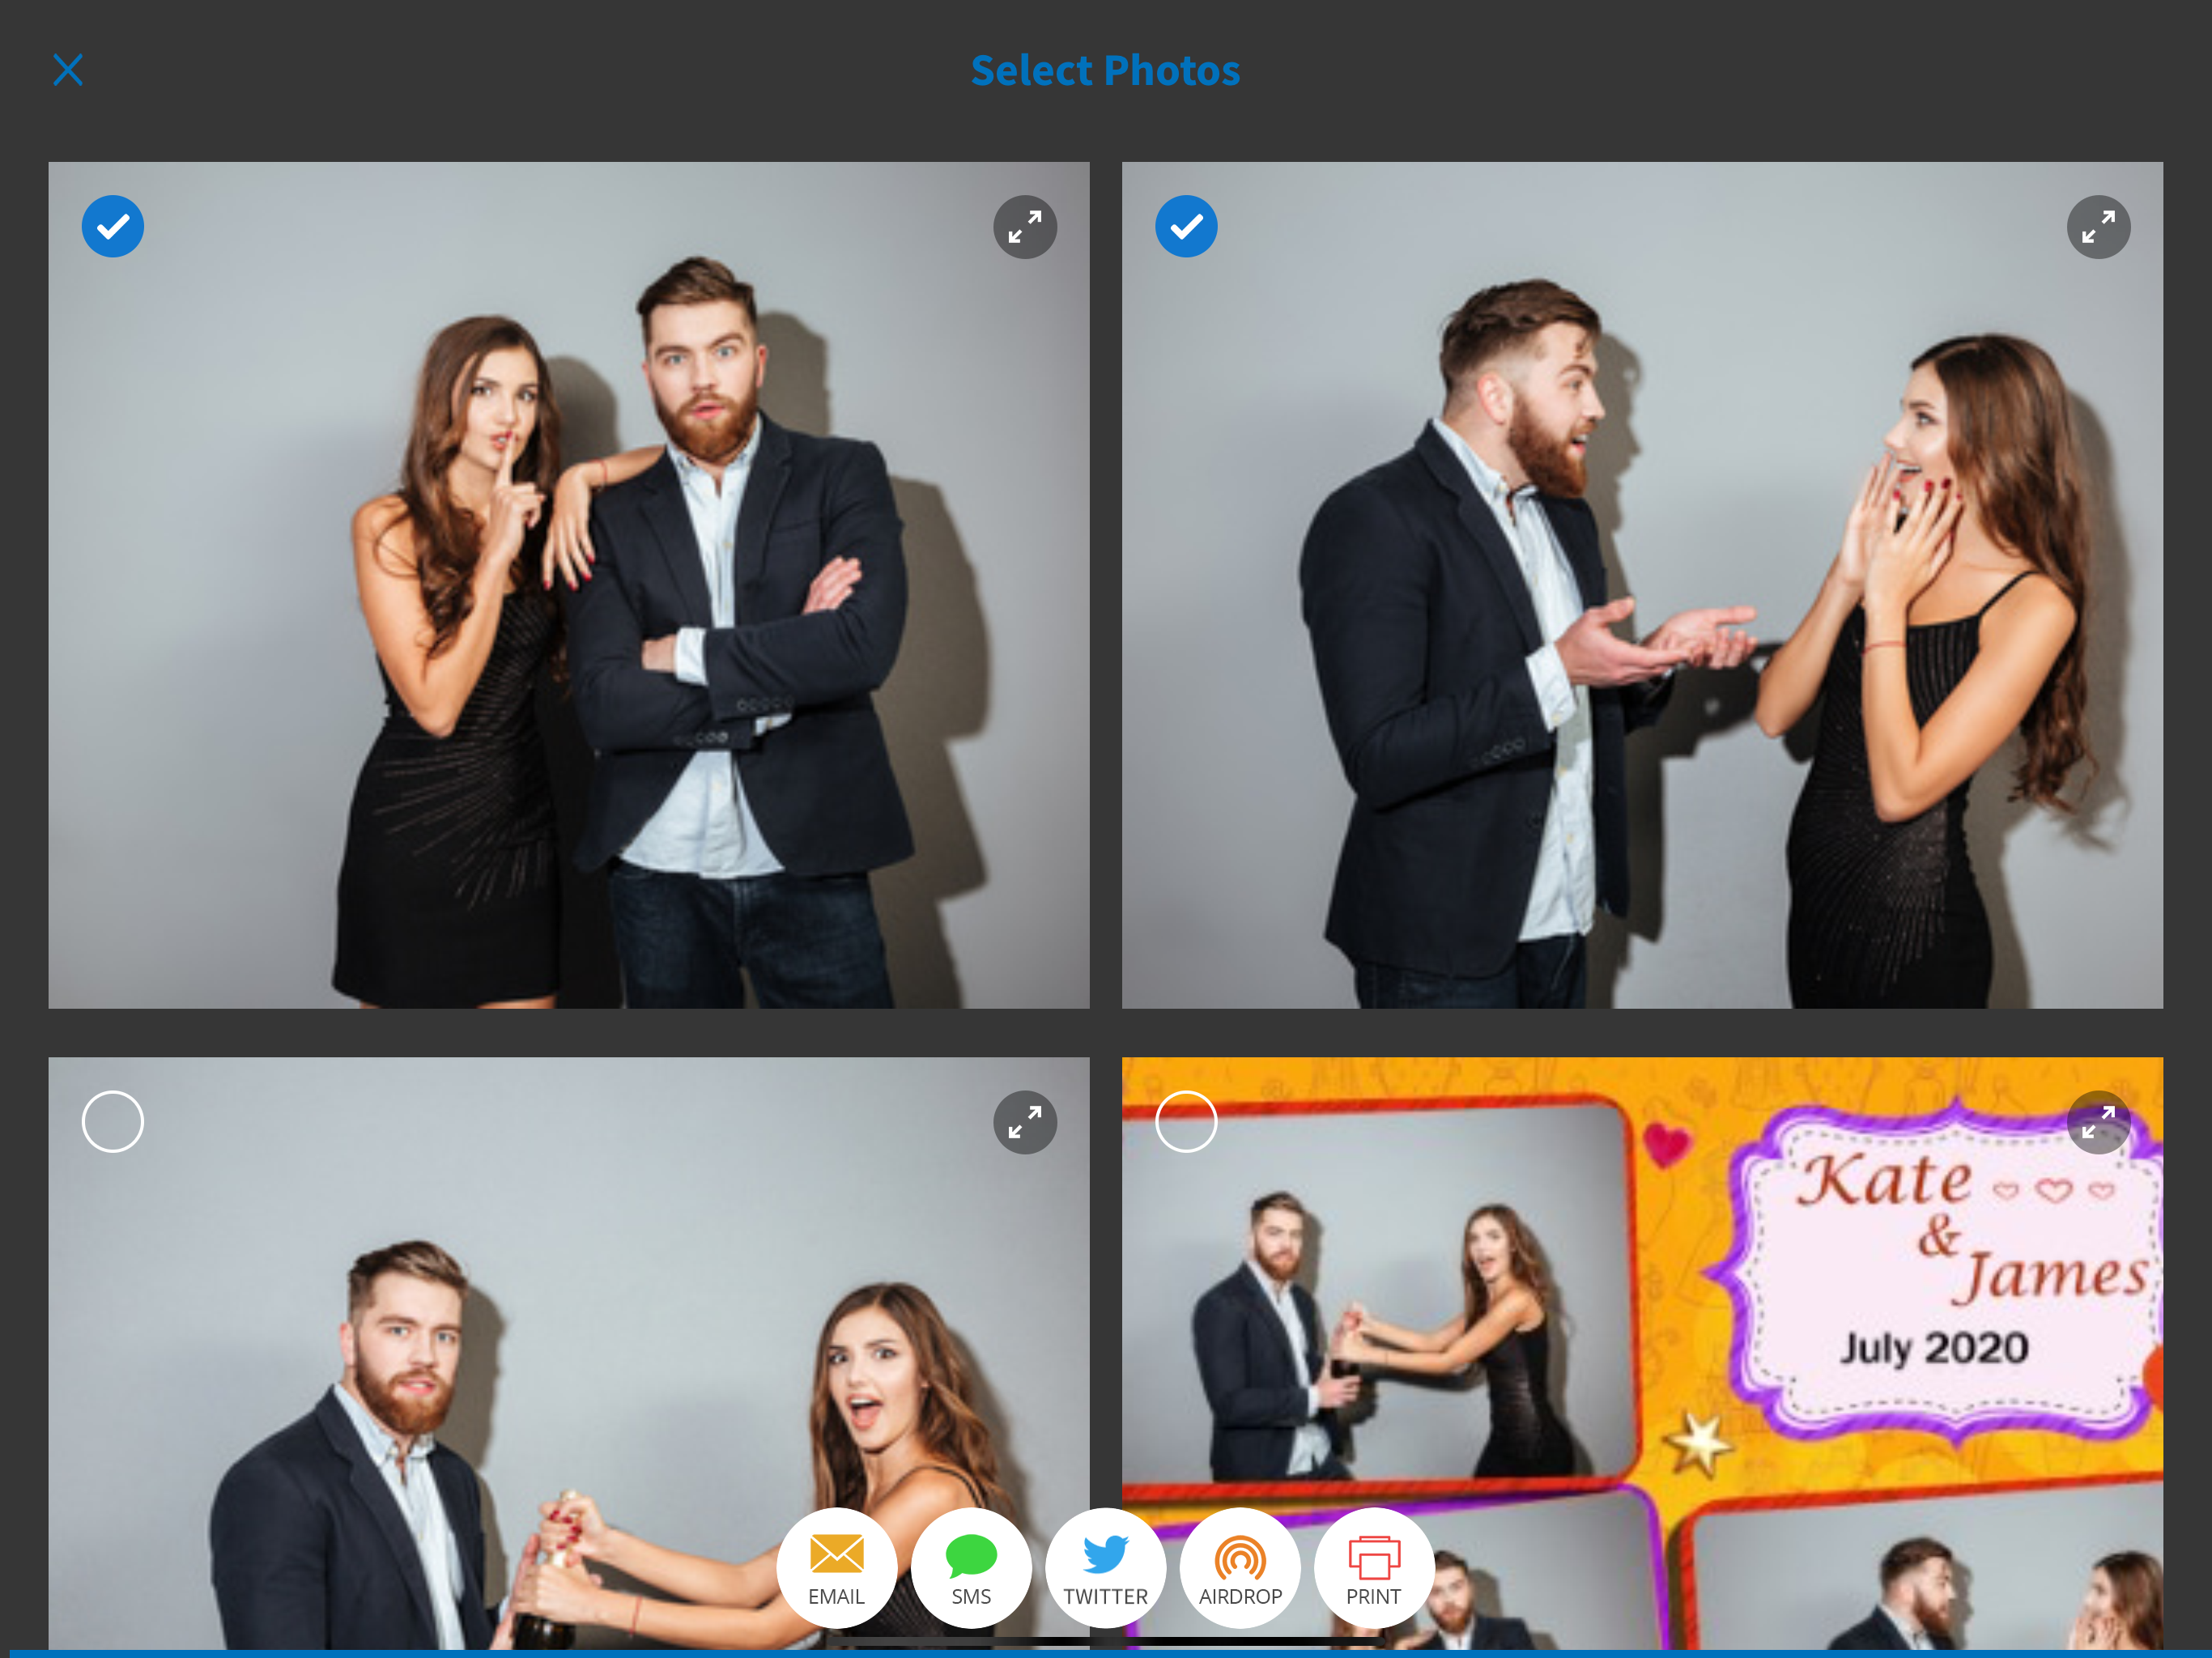Enable selection on bottom-right photo
Screen dimensions: 2212x1658
(x=1186, y=1121)
